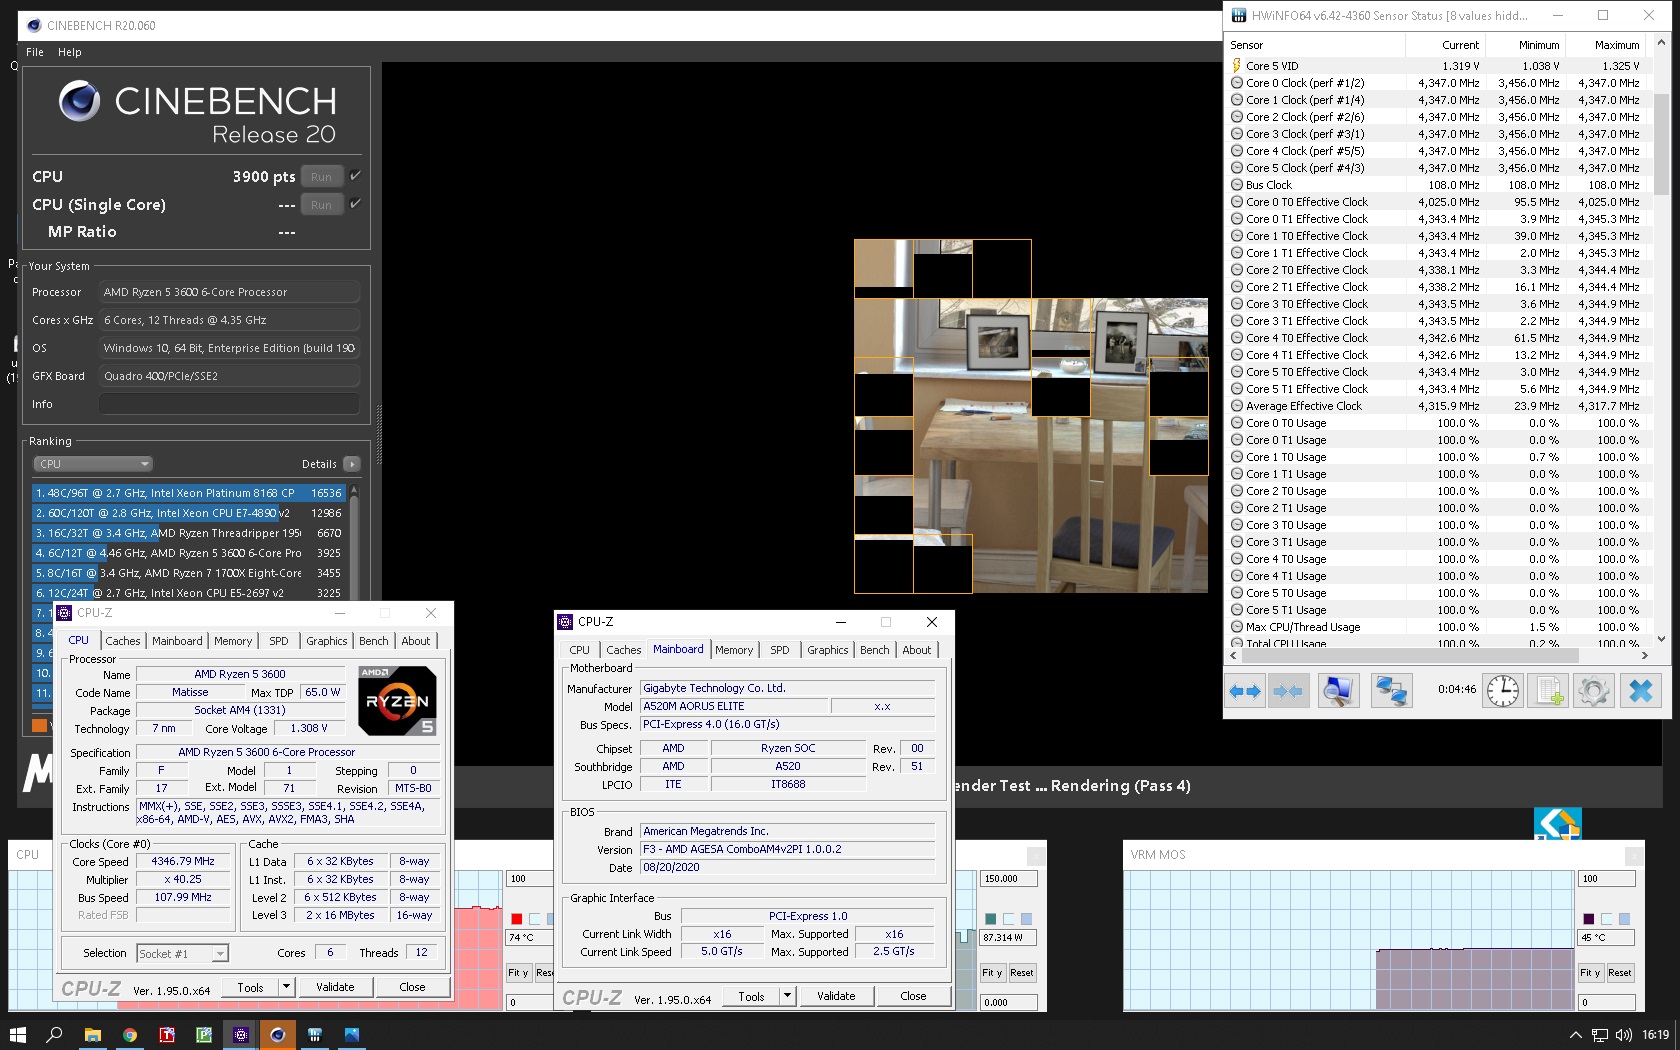The width and height of the screenshot is (1680, 1050).
Task: Click Reset button in VRM MOS graph
Action: point(1620,973)
